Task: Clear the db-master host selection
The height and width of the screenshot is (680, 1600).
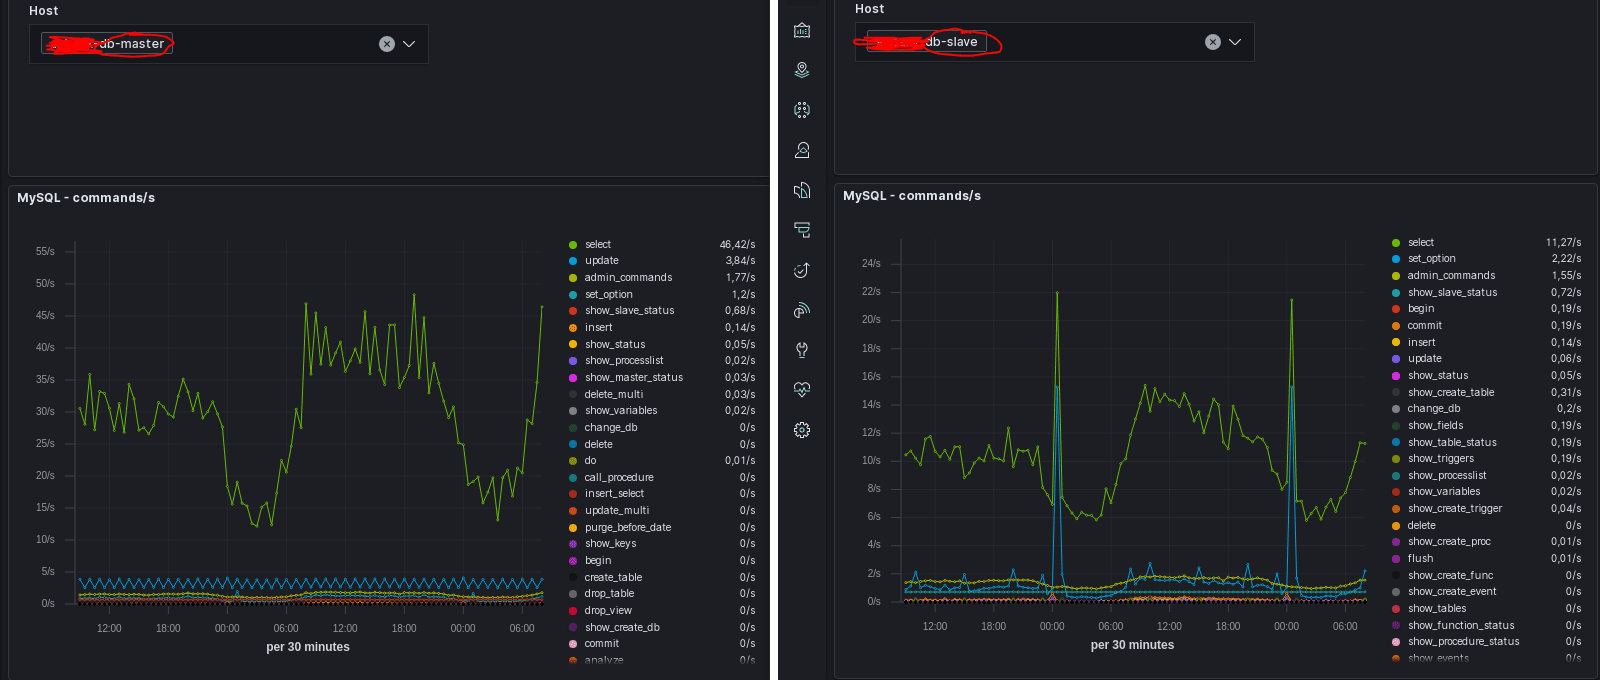Action: click(x=387, y=44)
